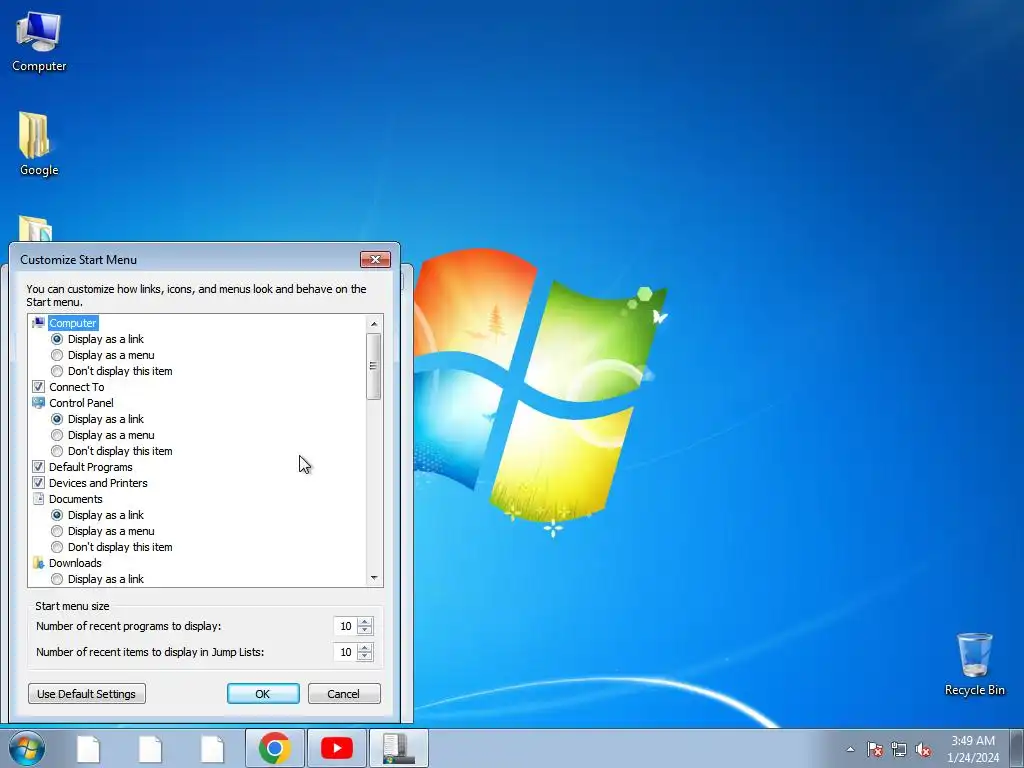1024x768 pixels.
Task: Open YouTube from the taskbar
Action: tap(337, 748)
